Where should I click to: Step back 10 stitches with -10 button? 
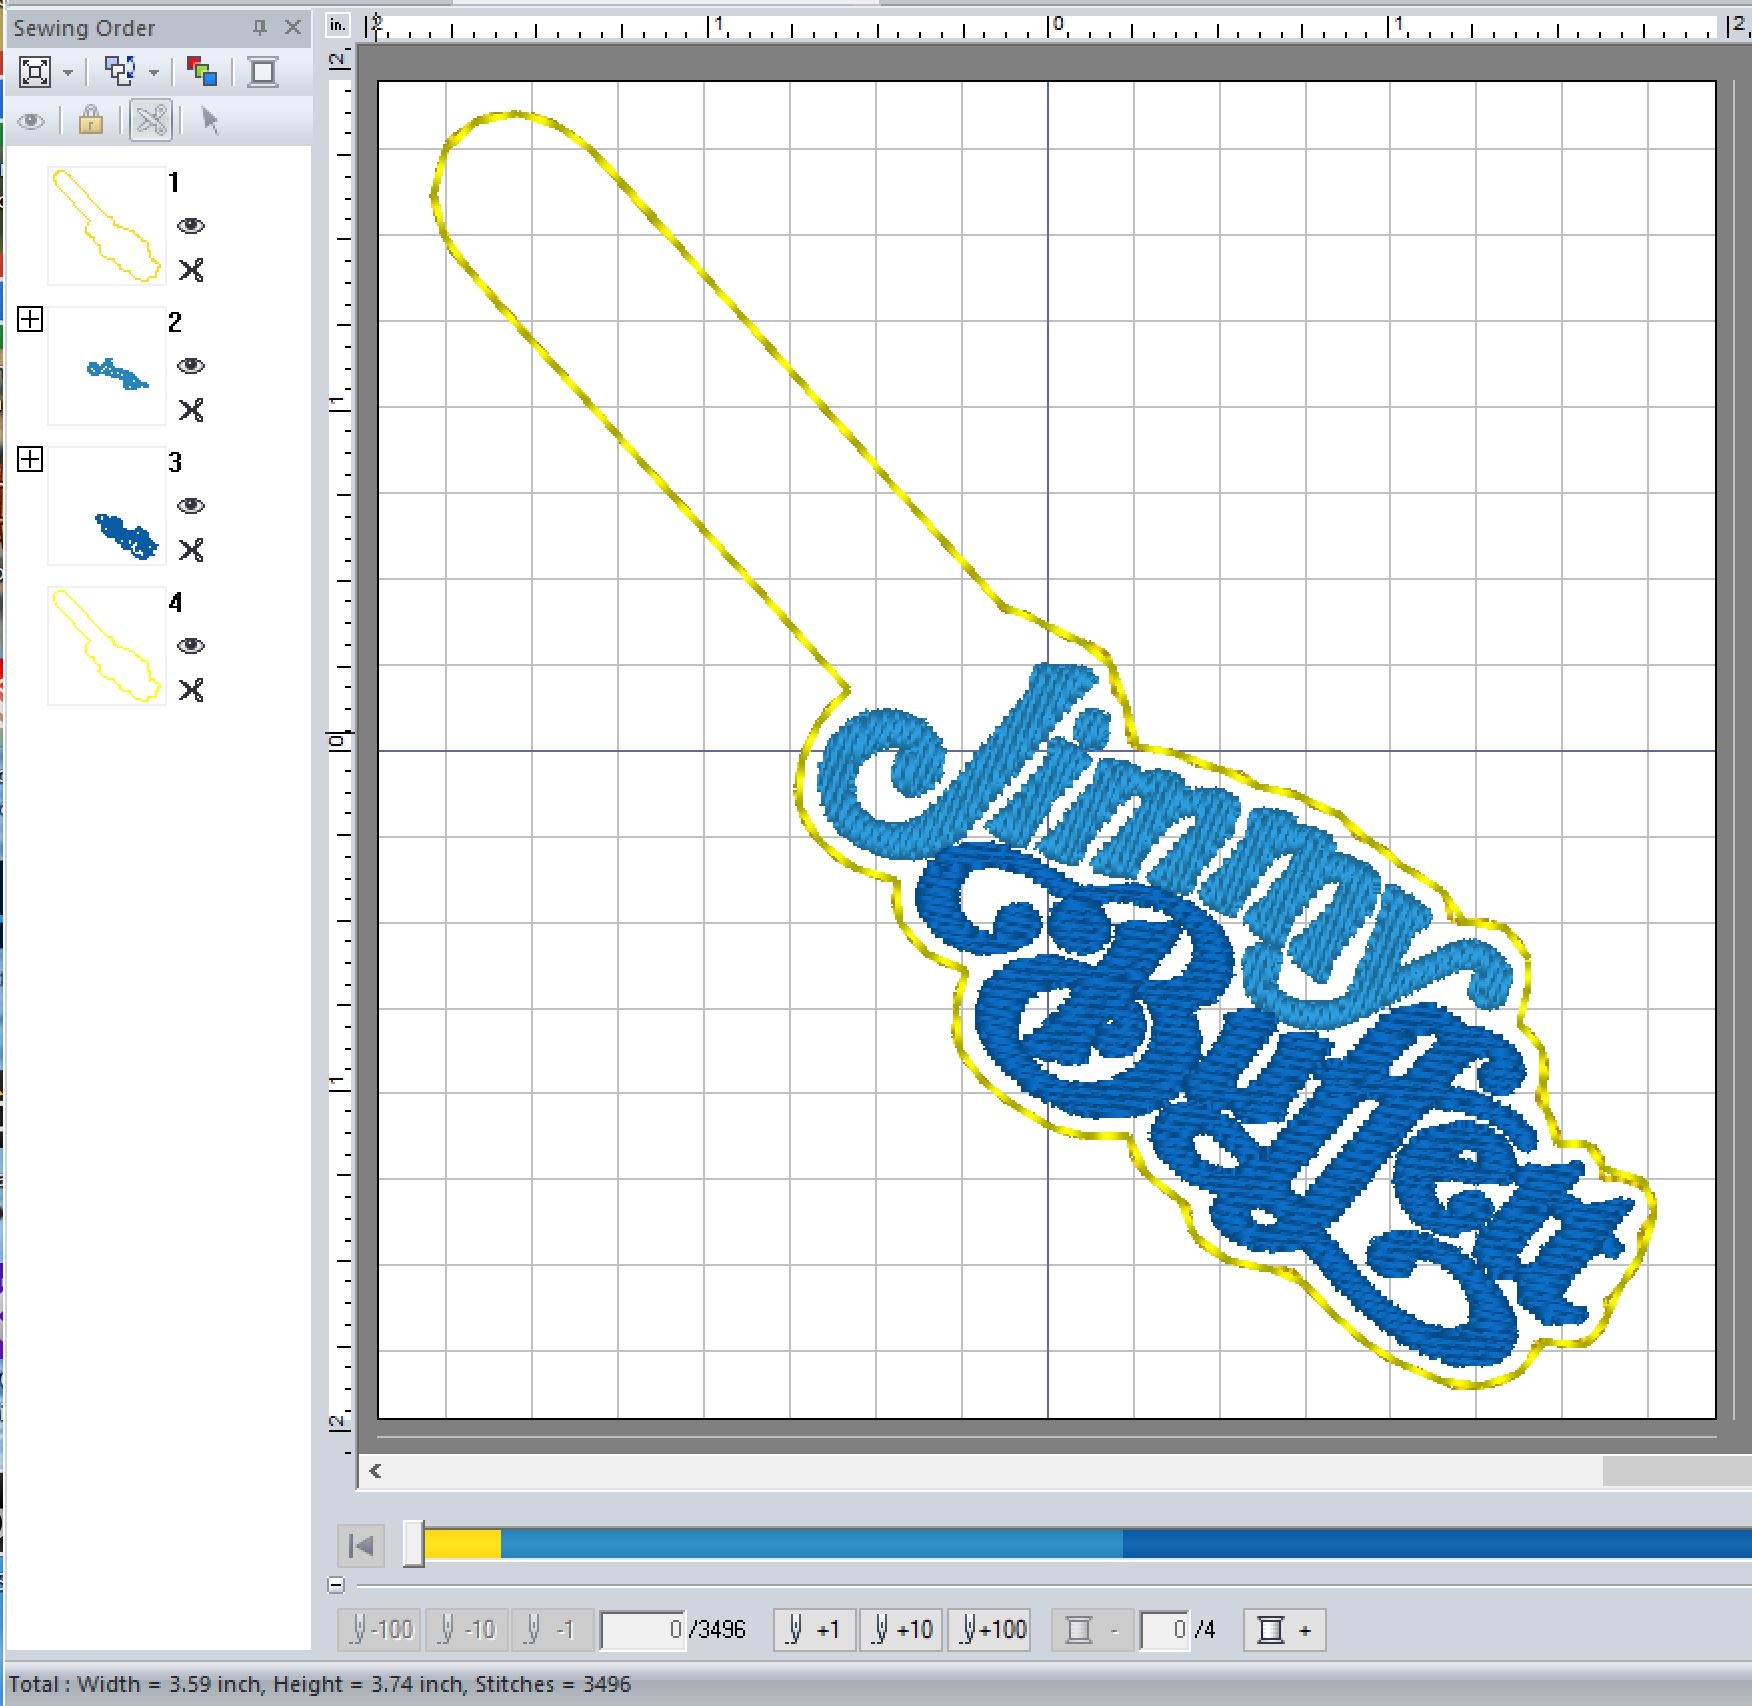point(467,1630)
